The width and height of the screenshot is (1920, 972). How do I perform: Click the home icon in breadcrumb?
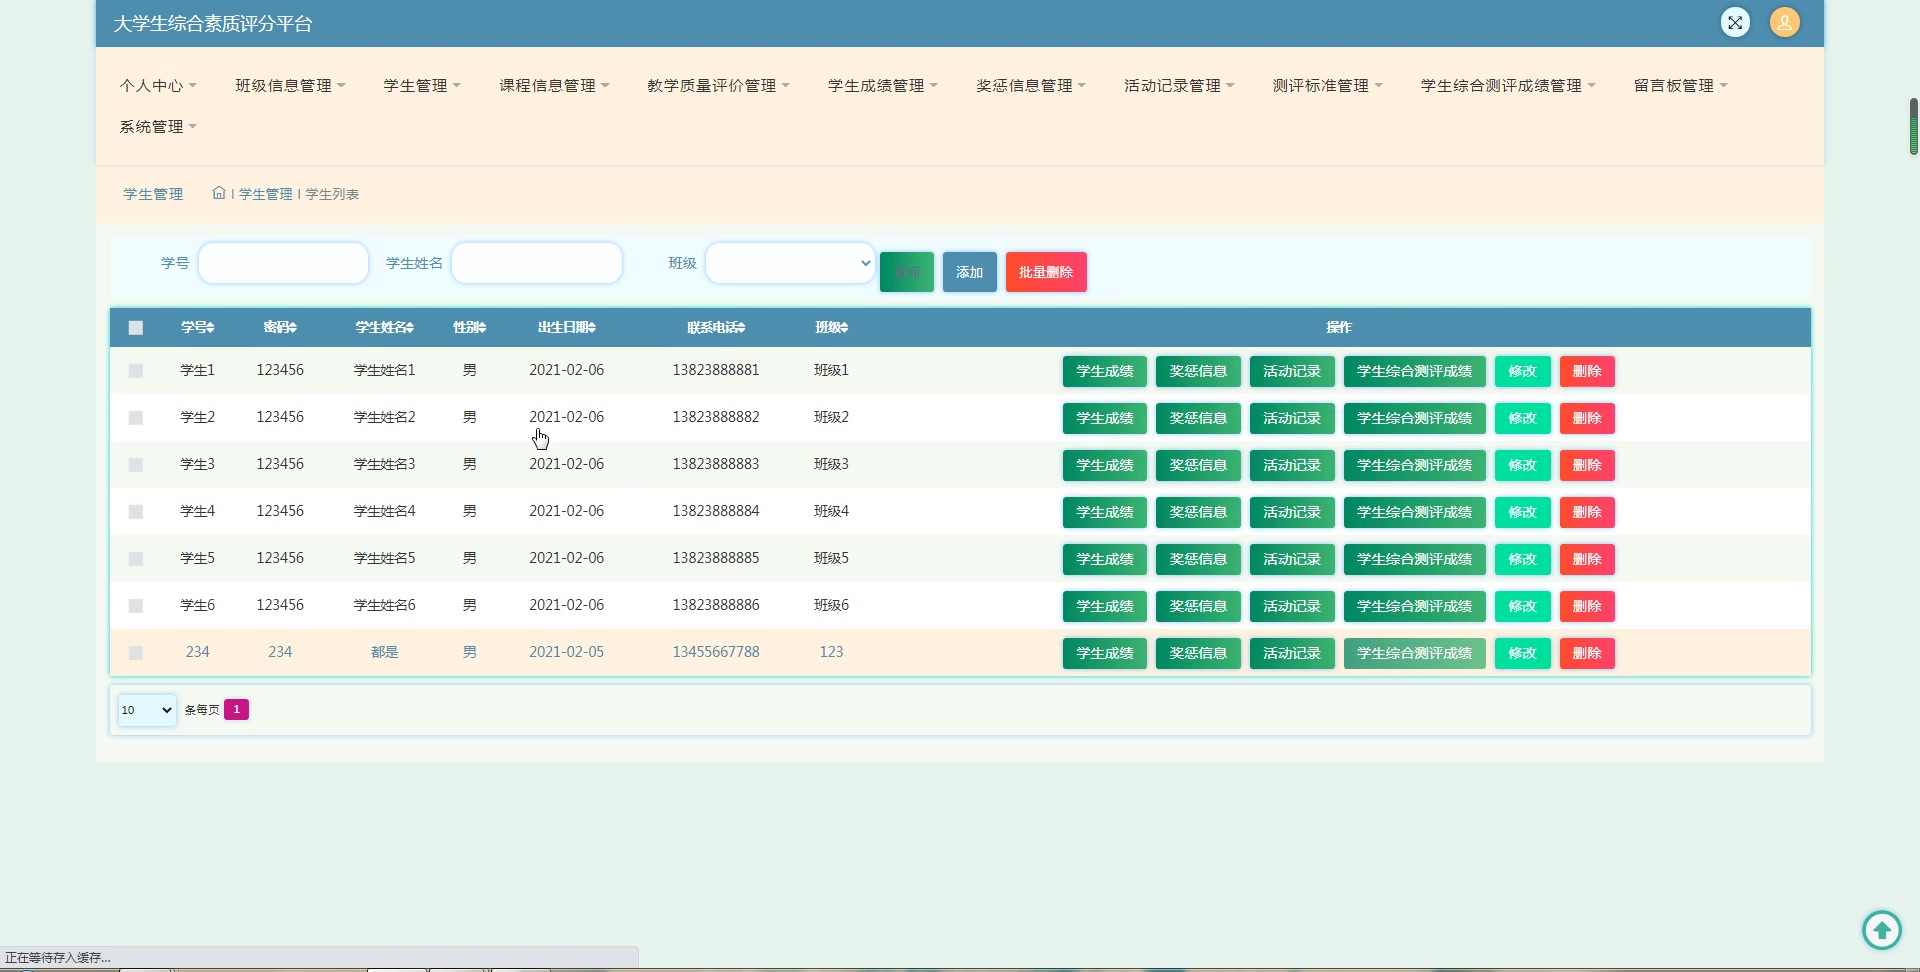[x=219, y=193]
